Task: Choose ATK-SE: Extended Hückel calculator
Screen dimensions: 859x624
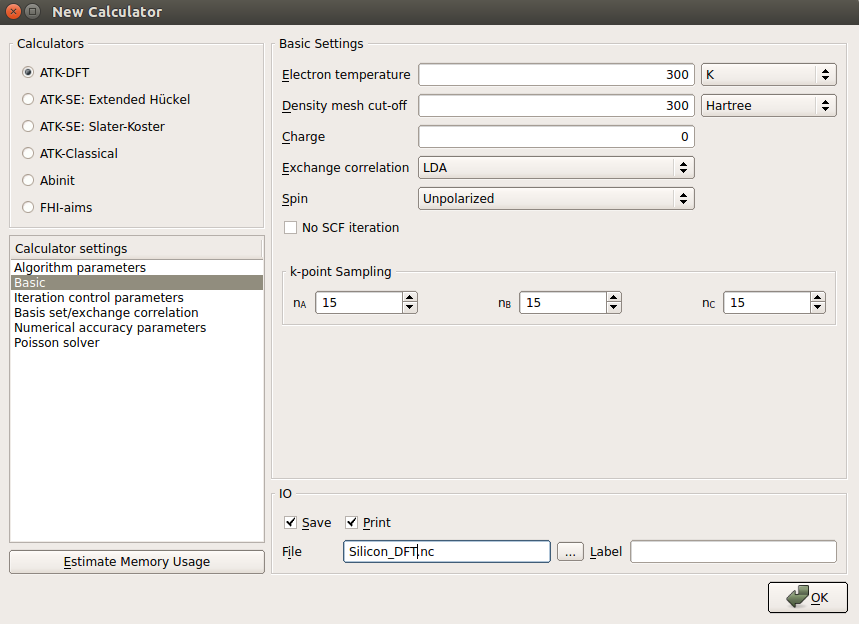Action: point(28,99)
